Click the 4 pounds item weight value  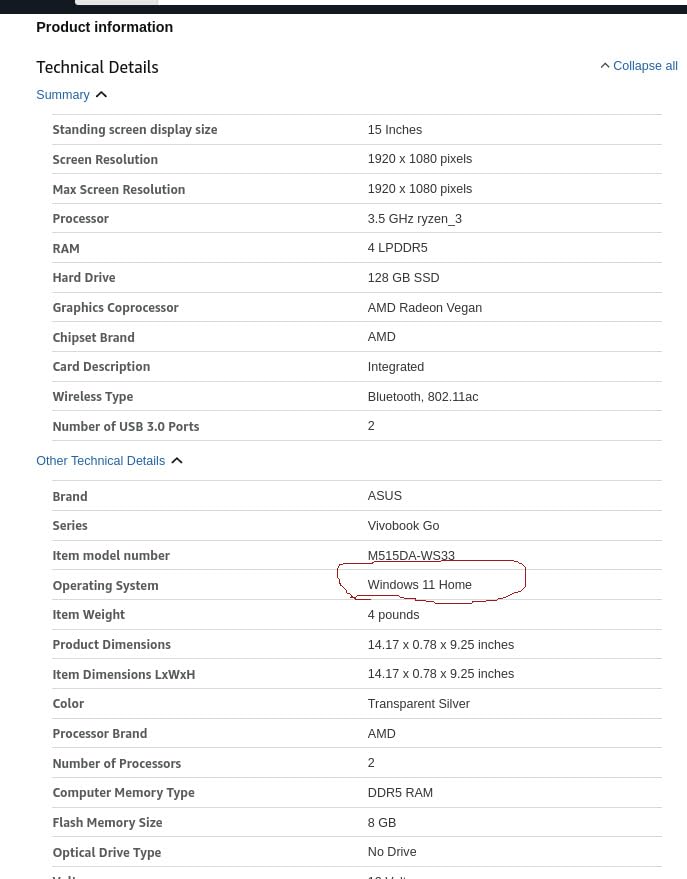pos(393,614)
